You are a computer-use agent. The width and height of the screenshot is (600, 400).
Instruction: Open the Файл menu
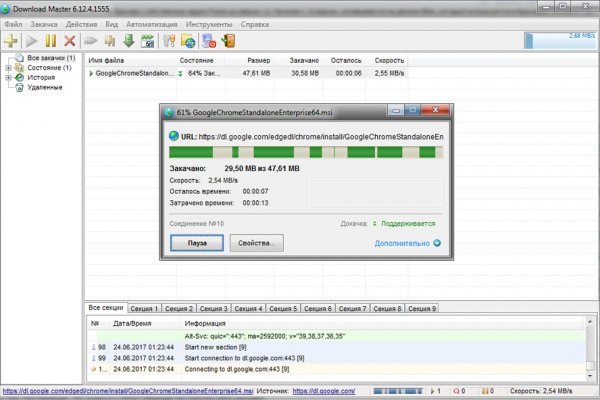click(13, 24)
